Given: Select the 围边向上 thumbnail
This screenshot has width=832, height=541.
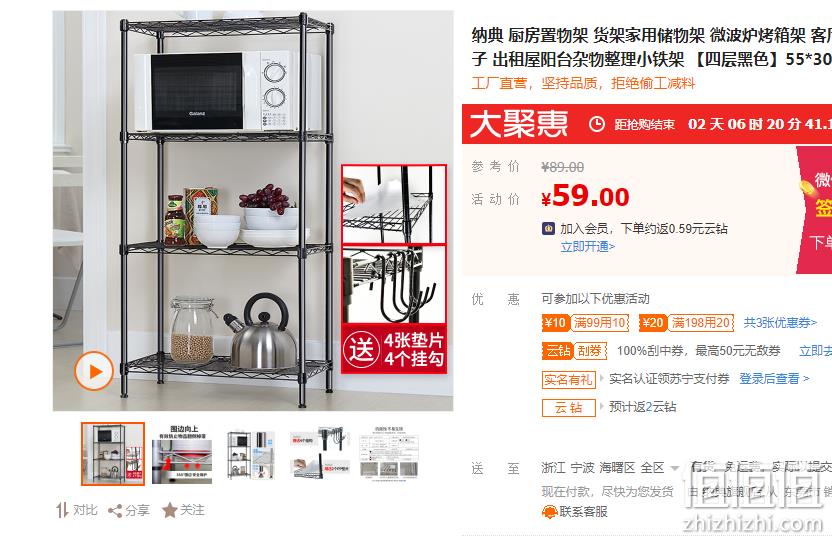Looking at the screenshot, I should click(183, 454).
